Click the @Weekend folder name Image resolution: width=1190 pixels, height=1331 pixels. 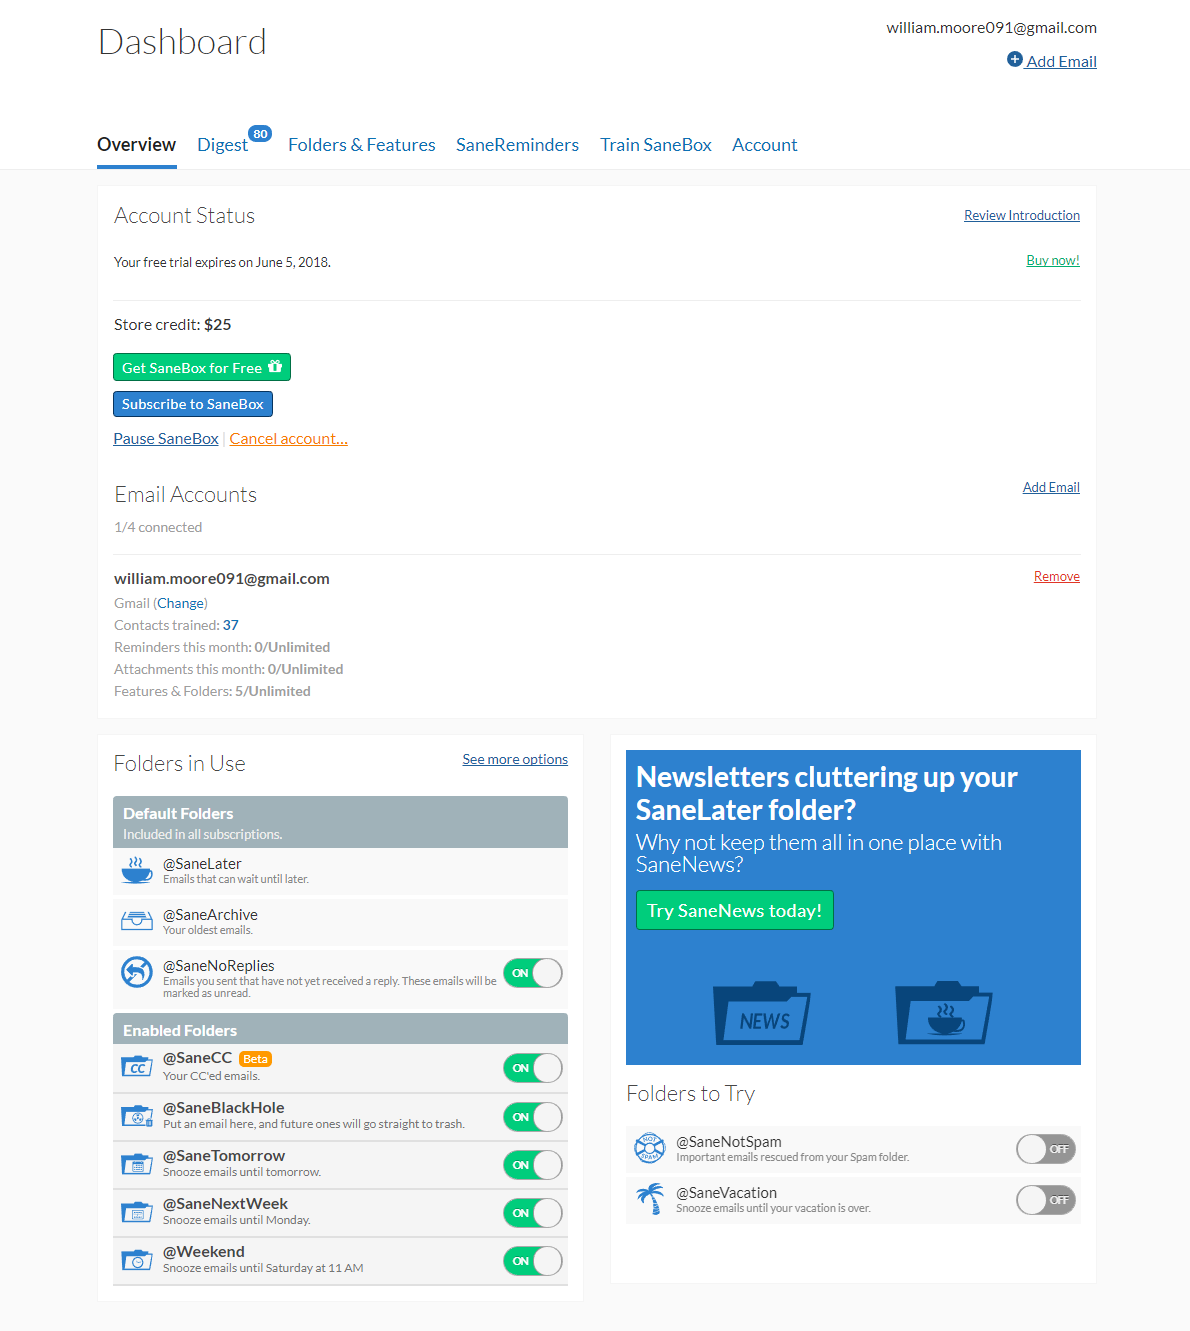(204, 1252)
